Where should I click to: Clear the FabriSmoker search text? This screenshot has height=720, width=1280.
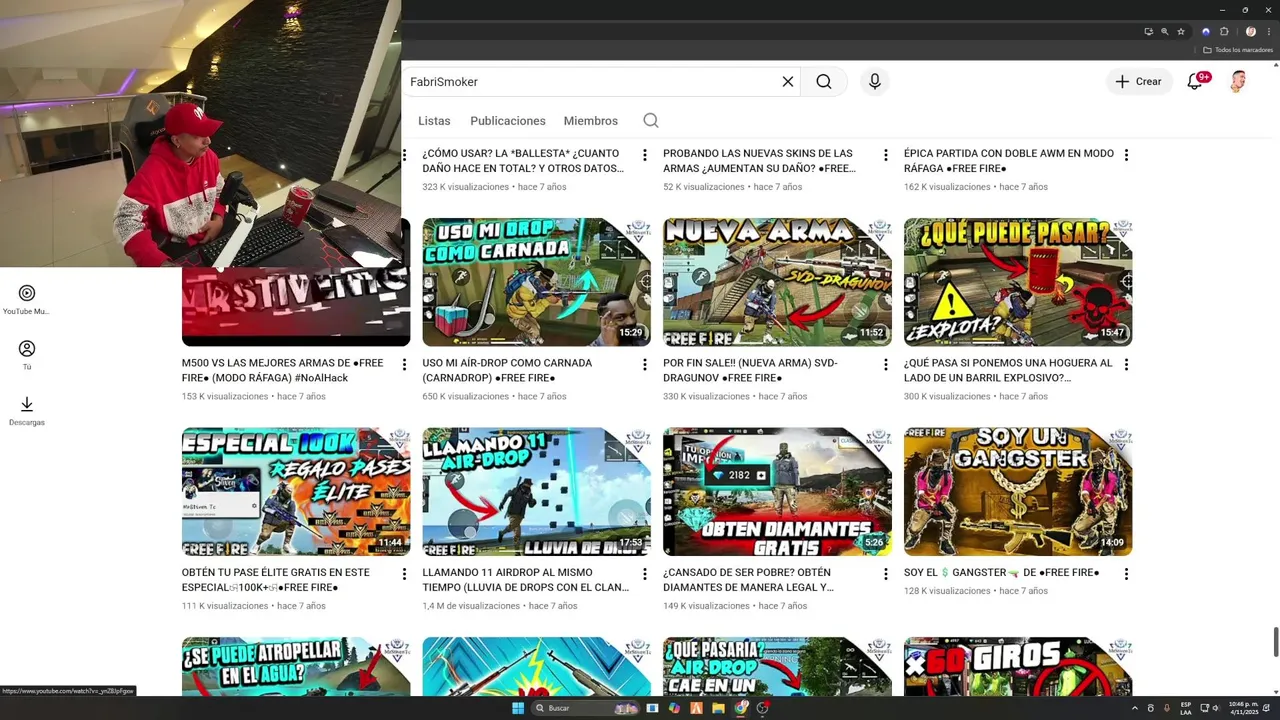tap(788, 82)
